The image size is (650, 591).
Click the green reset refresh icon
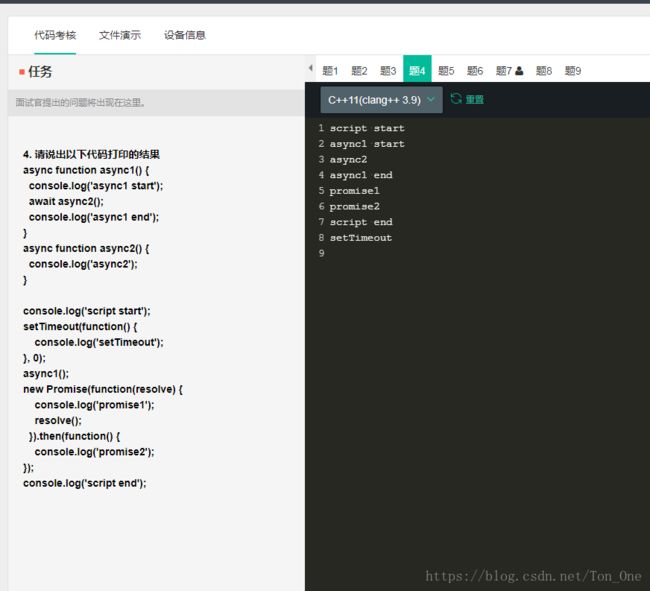pyautogui.click(x=456, y=99)
